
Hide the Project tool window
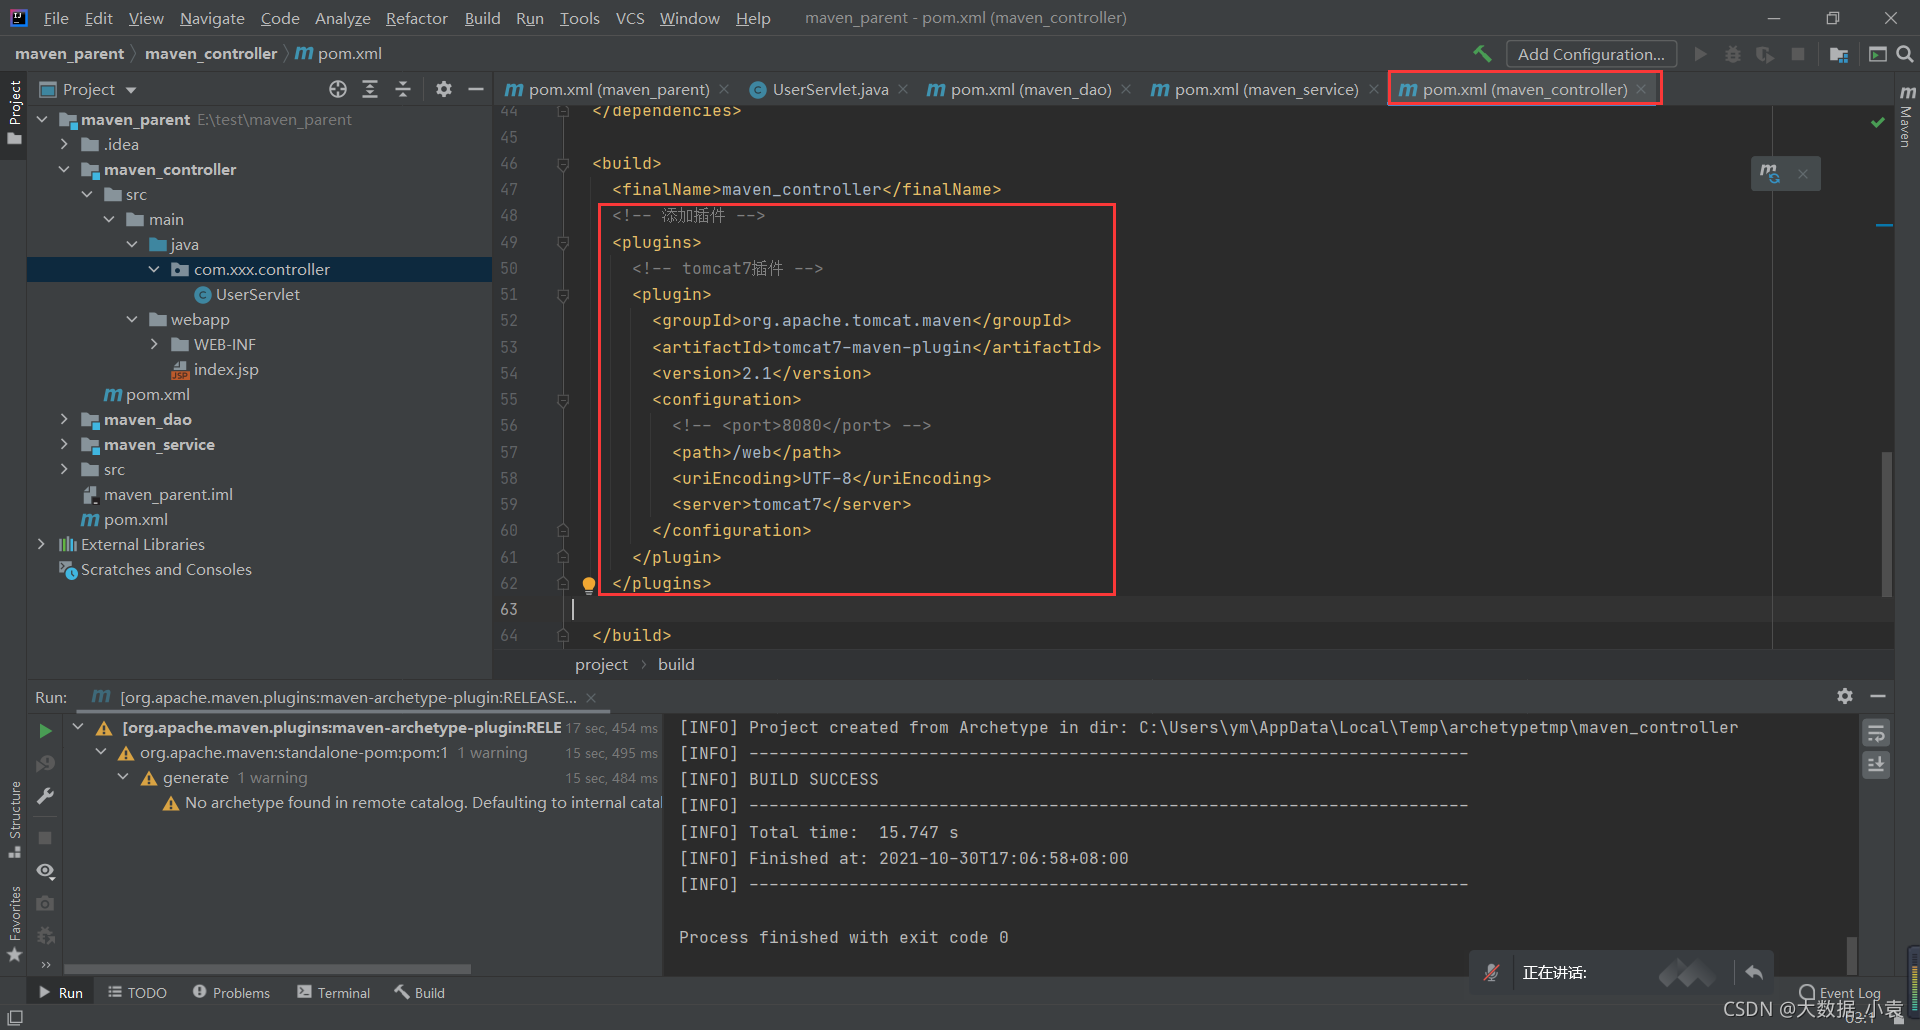tap(476, 89)
